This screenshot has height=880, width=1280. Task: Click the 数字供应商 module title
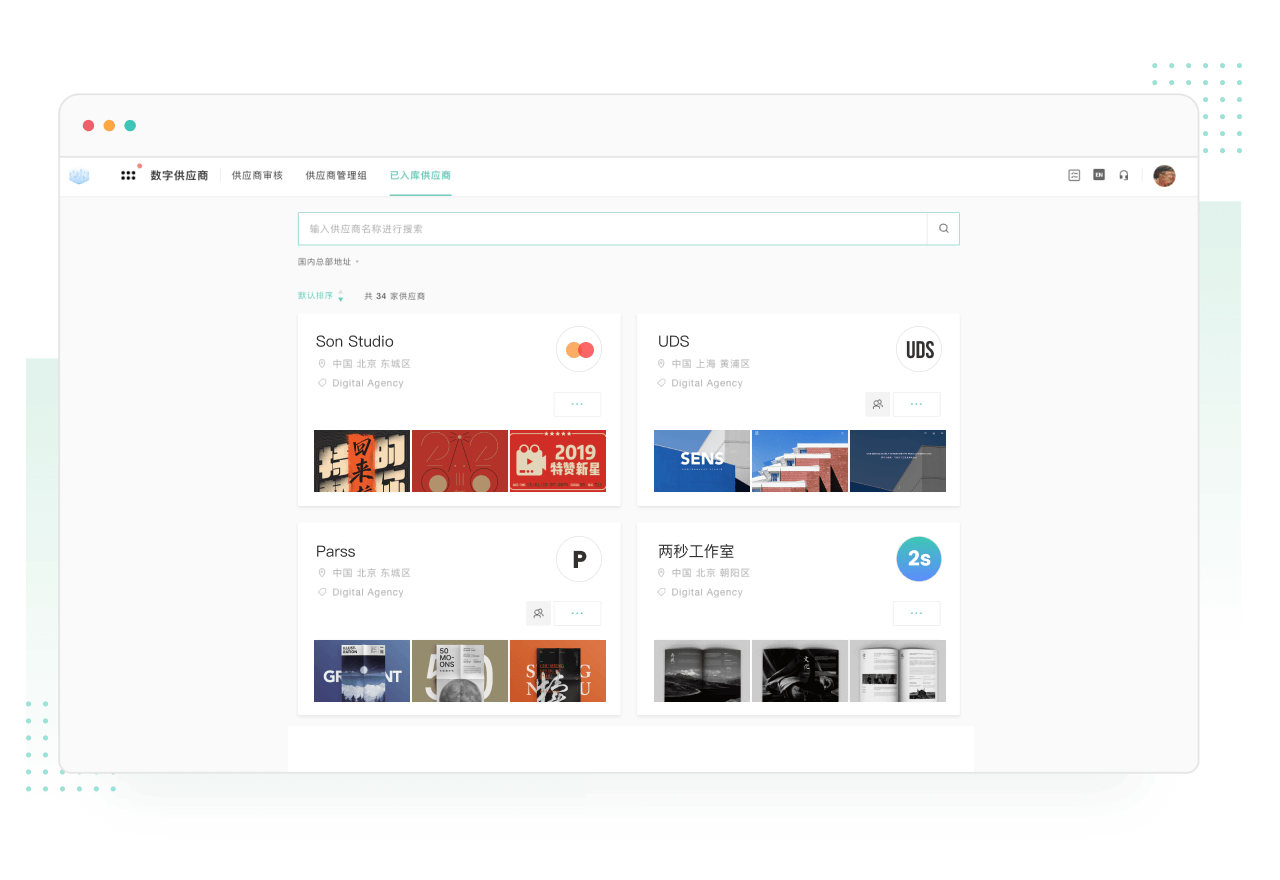point(179,175)
